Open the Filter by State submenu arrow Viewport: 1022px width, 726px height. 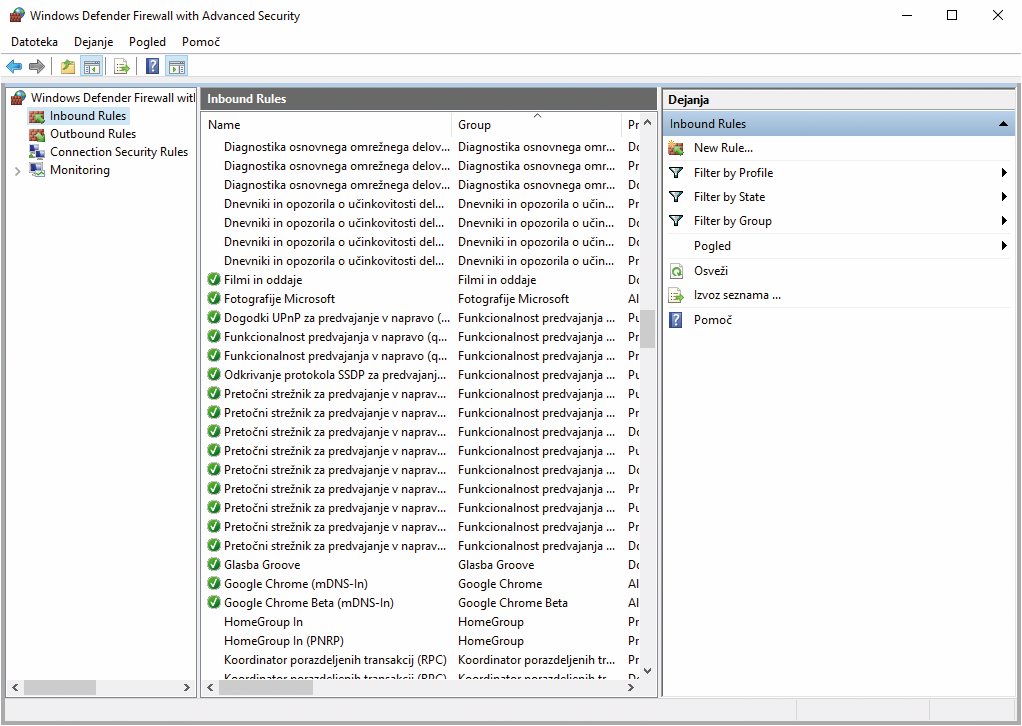[1004, 197]
